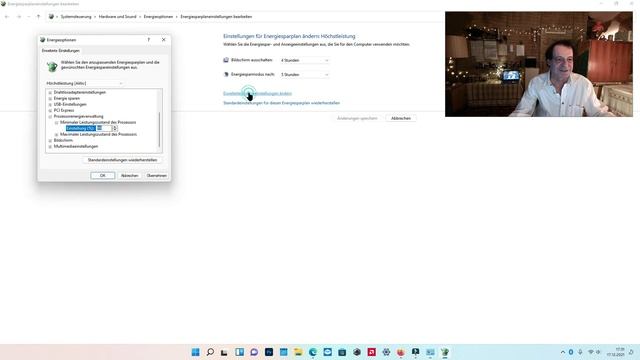Go to Systemsteuerung in the breadcrumb

[x=76, y=17]
